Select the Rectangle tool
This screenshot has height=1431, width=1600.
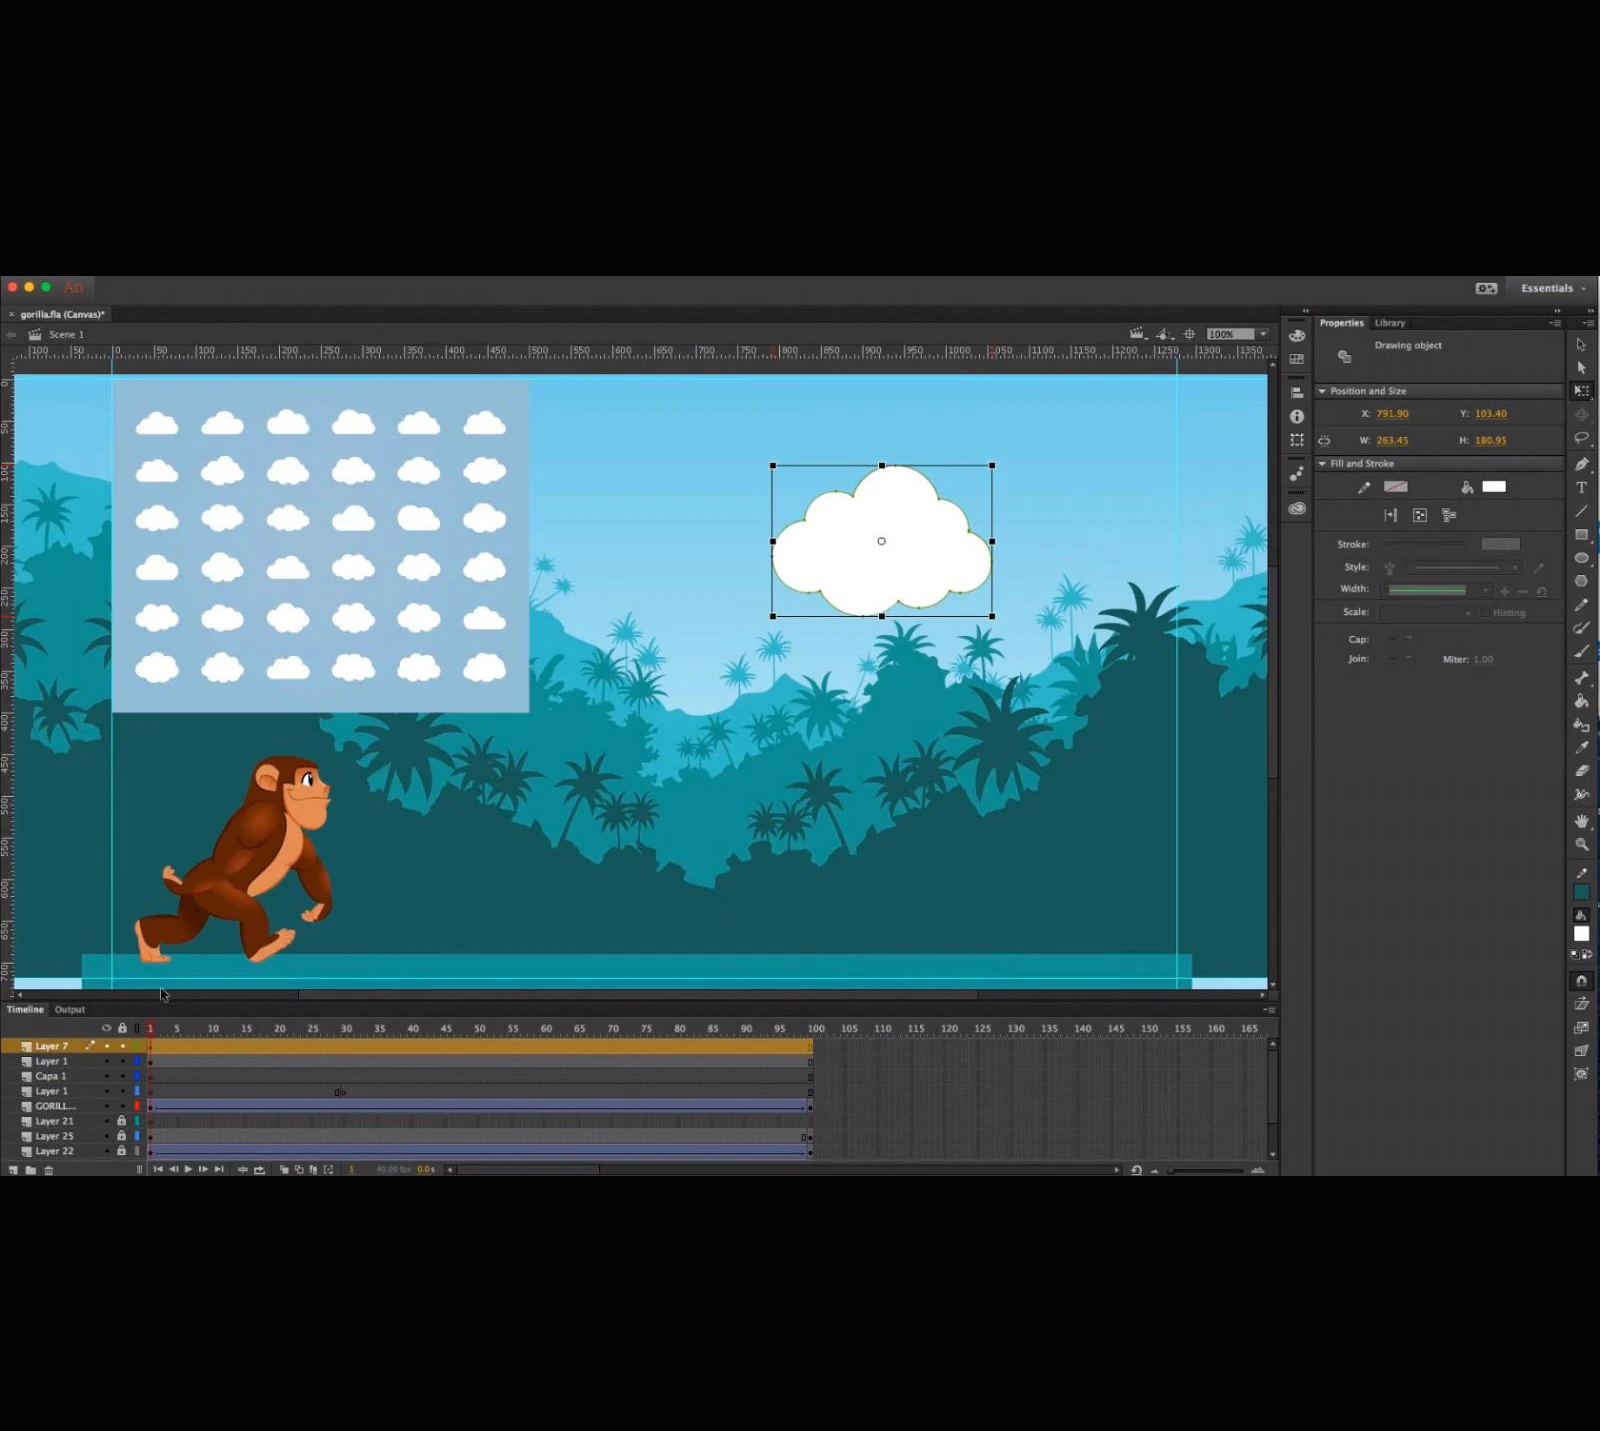coord(1581,535)
